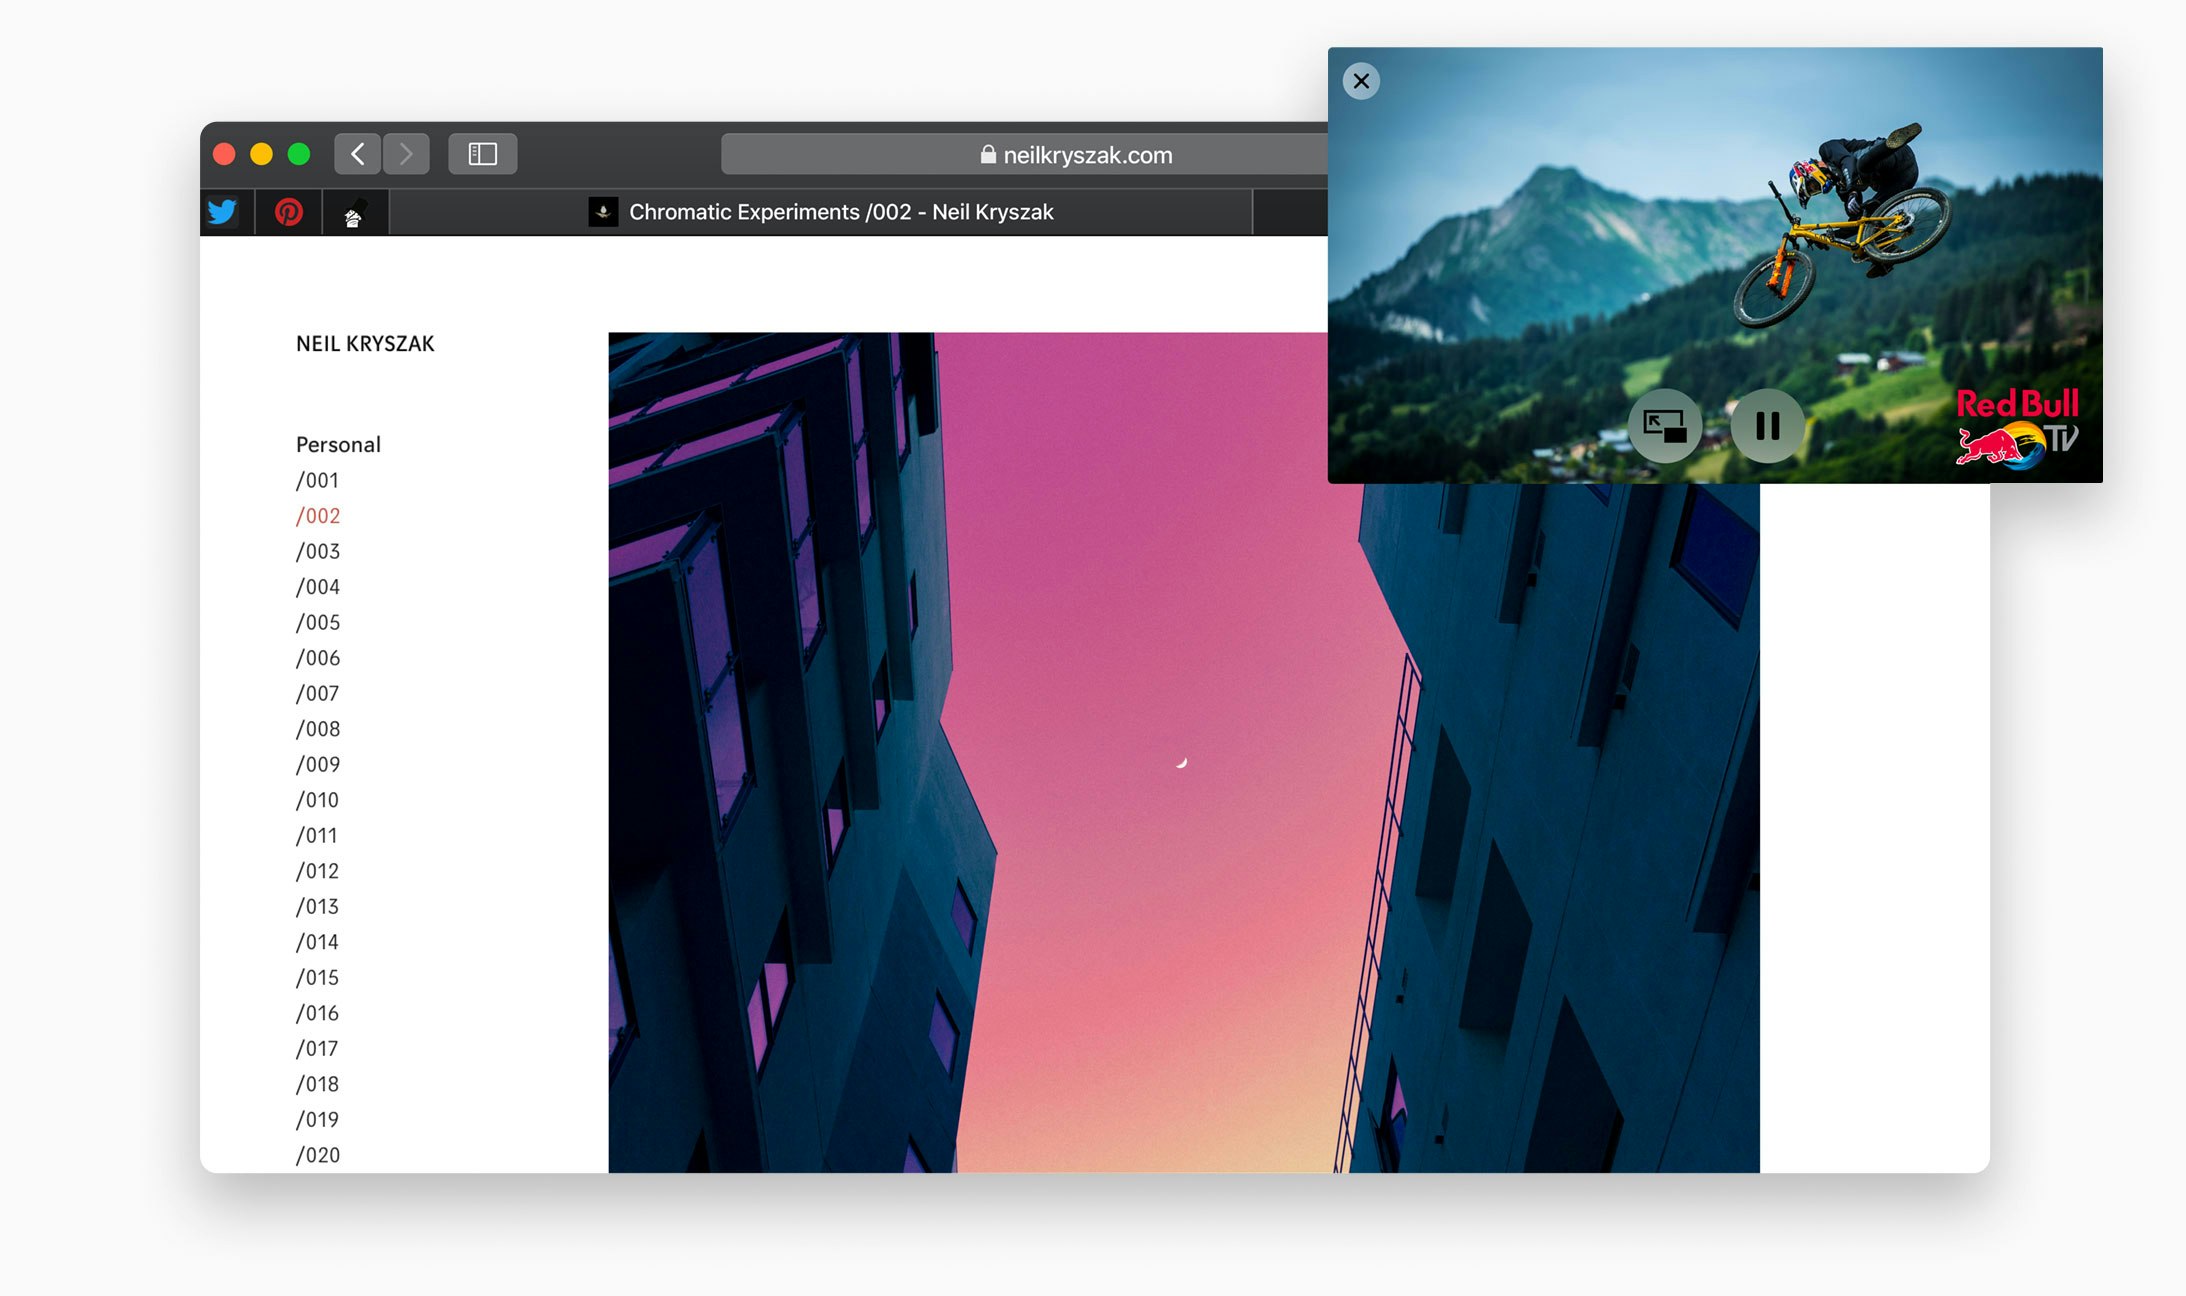Click the NEIL KRYSZAK site title
Viewport: 2186px width, 1296px height.
tap(365, 343)
